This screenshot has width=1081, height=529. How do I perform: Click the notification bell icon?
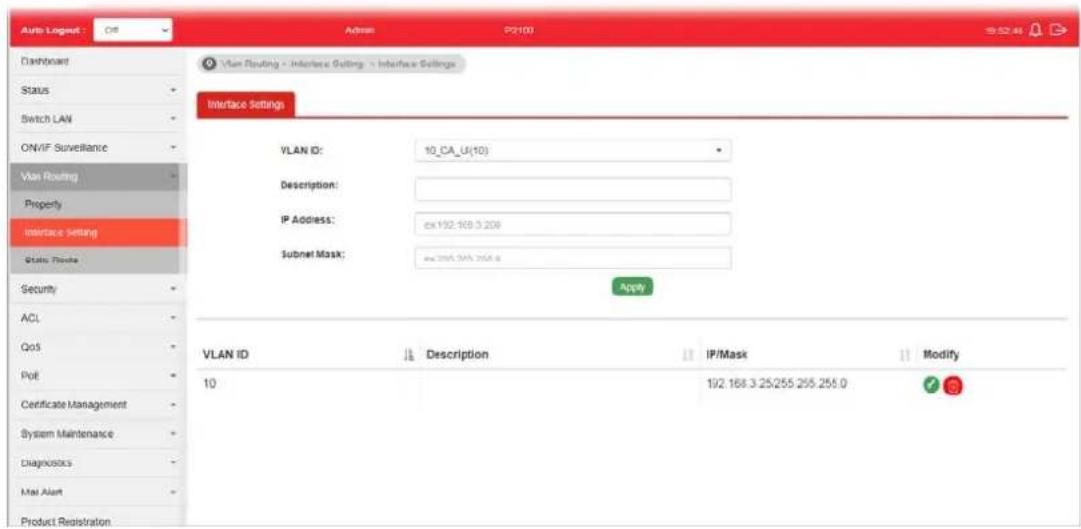tap(1035, 30)
